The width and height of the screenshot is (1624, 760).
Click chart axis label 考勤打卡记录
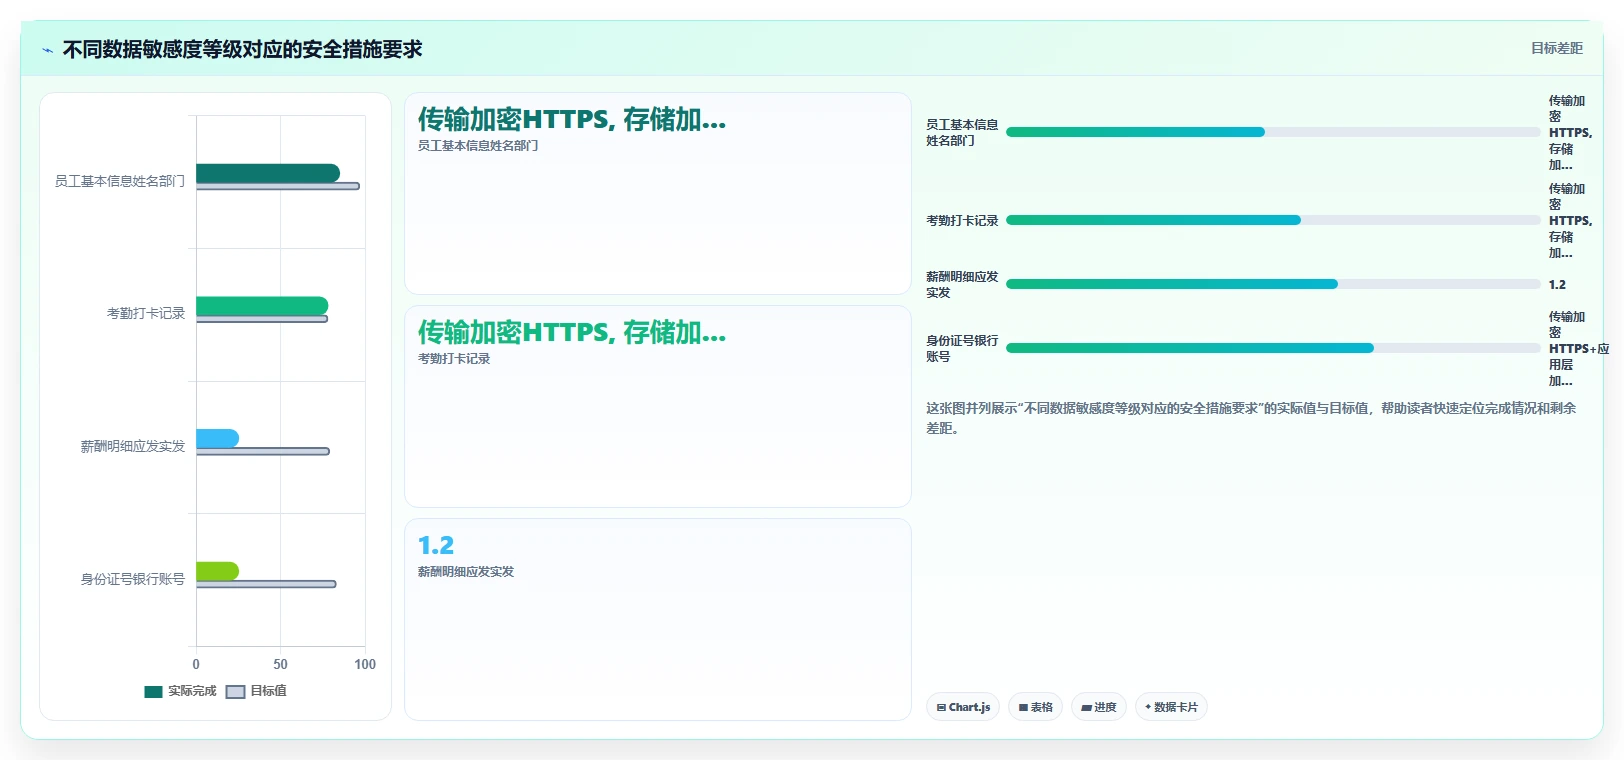point(146,313)
